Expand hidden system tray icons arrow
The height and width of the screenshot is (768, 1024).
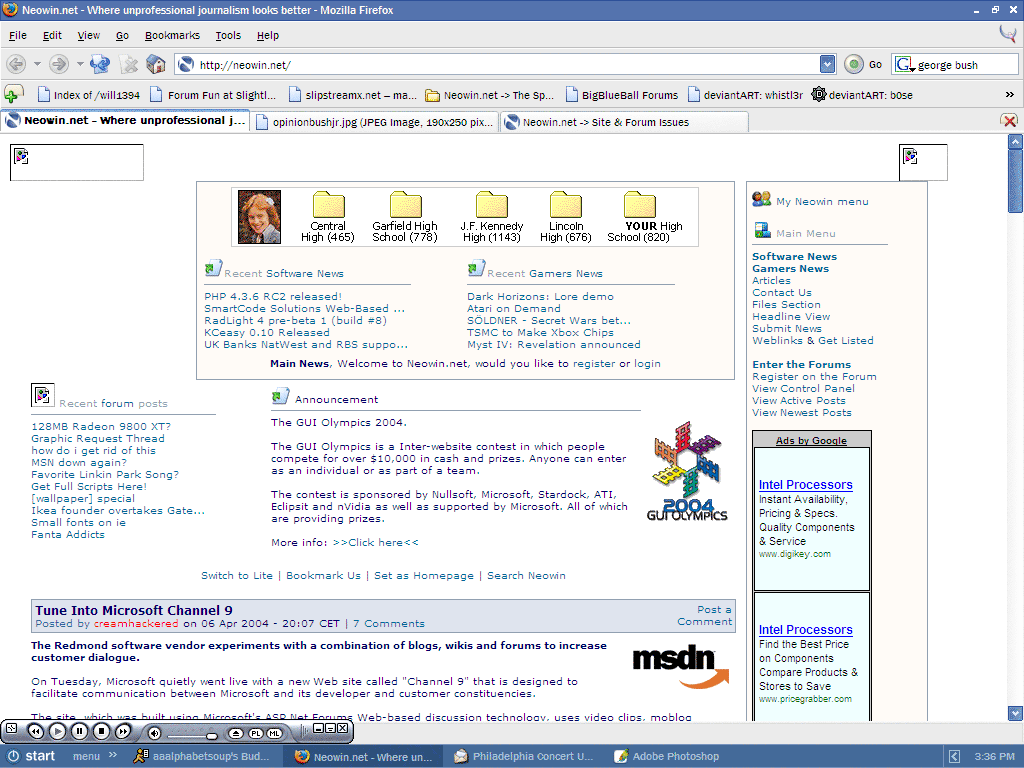pos(954,756)
